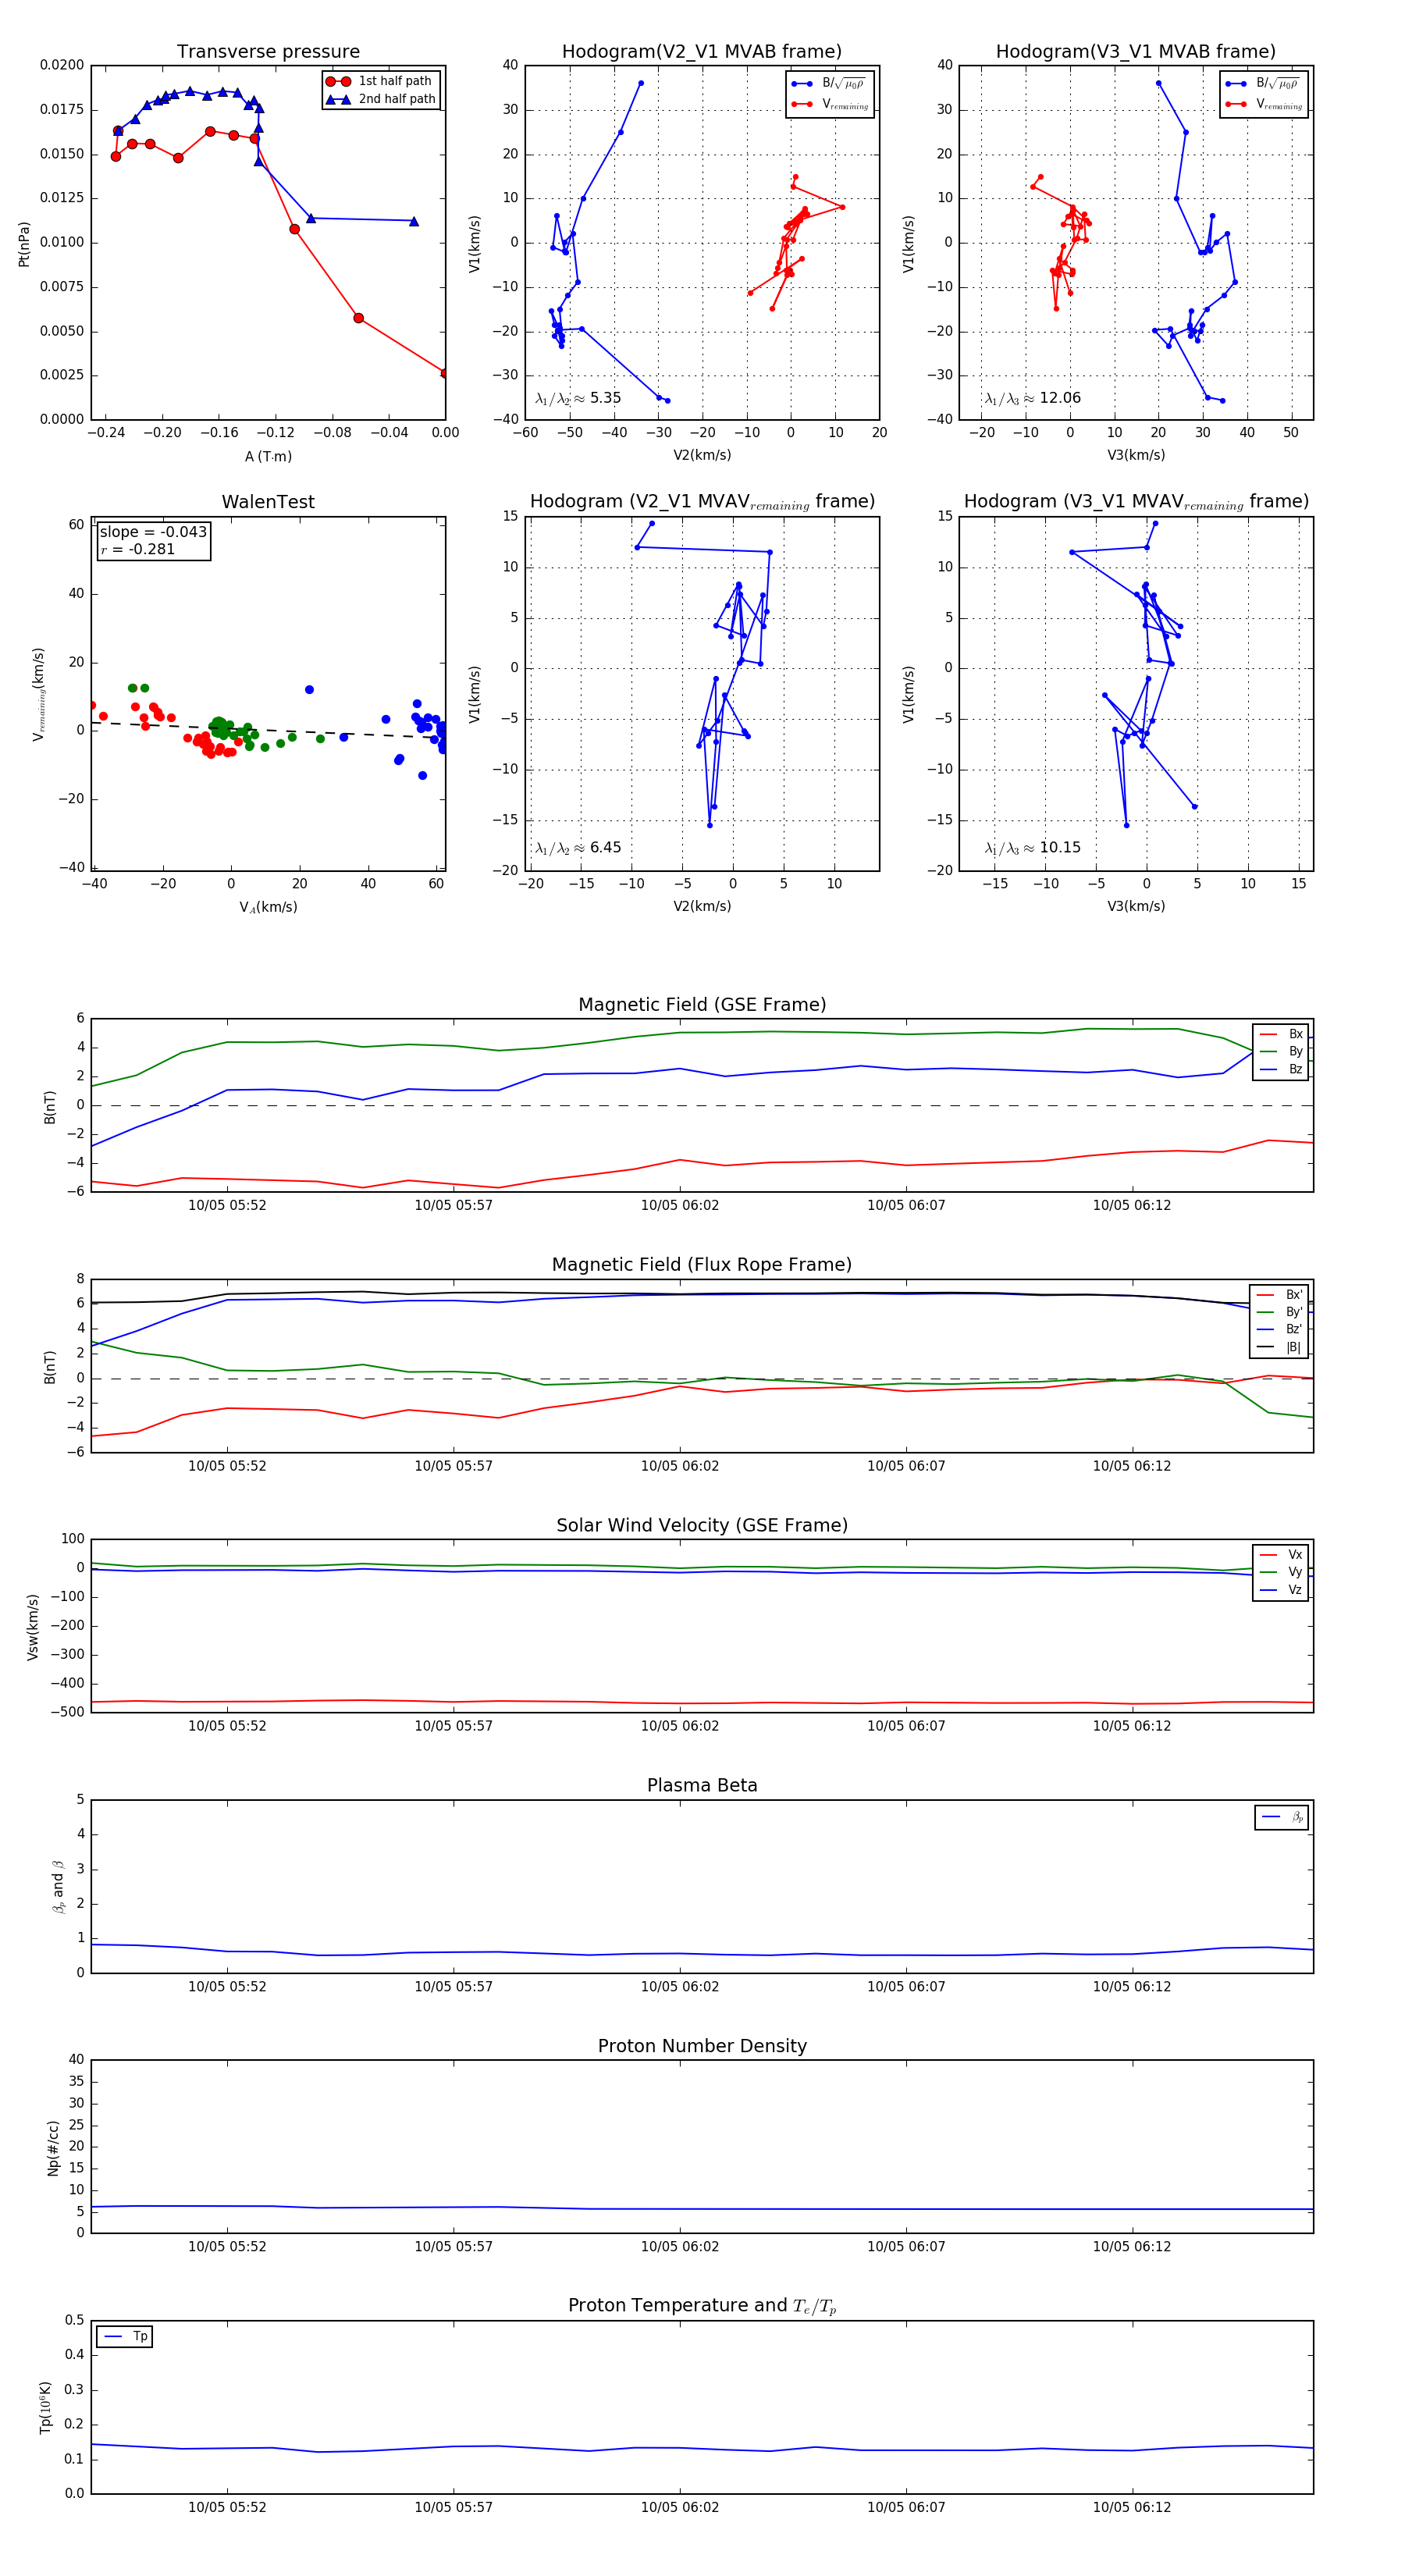Click the "10/05 06:02" tick label in Plasma Beta plot
The image size is (1405, 2576).
tap(680, 1987)
